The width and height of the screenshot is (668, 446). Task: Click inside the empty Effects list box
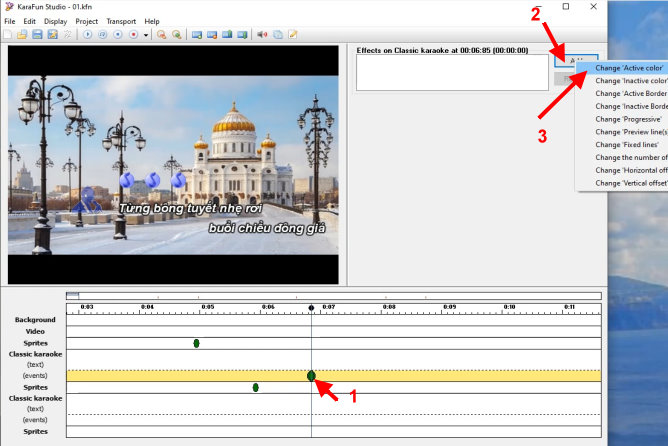tap(452, 73)
